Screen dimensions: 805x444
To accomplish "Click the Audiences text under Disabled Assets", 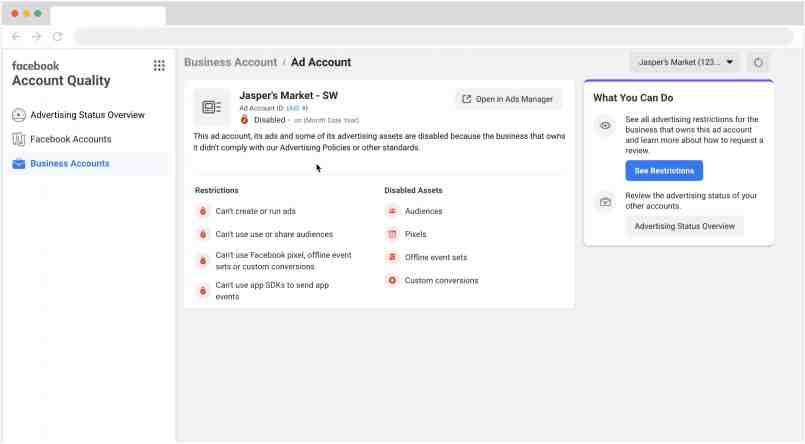I will (x=424, y=211).
